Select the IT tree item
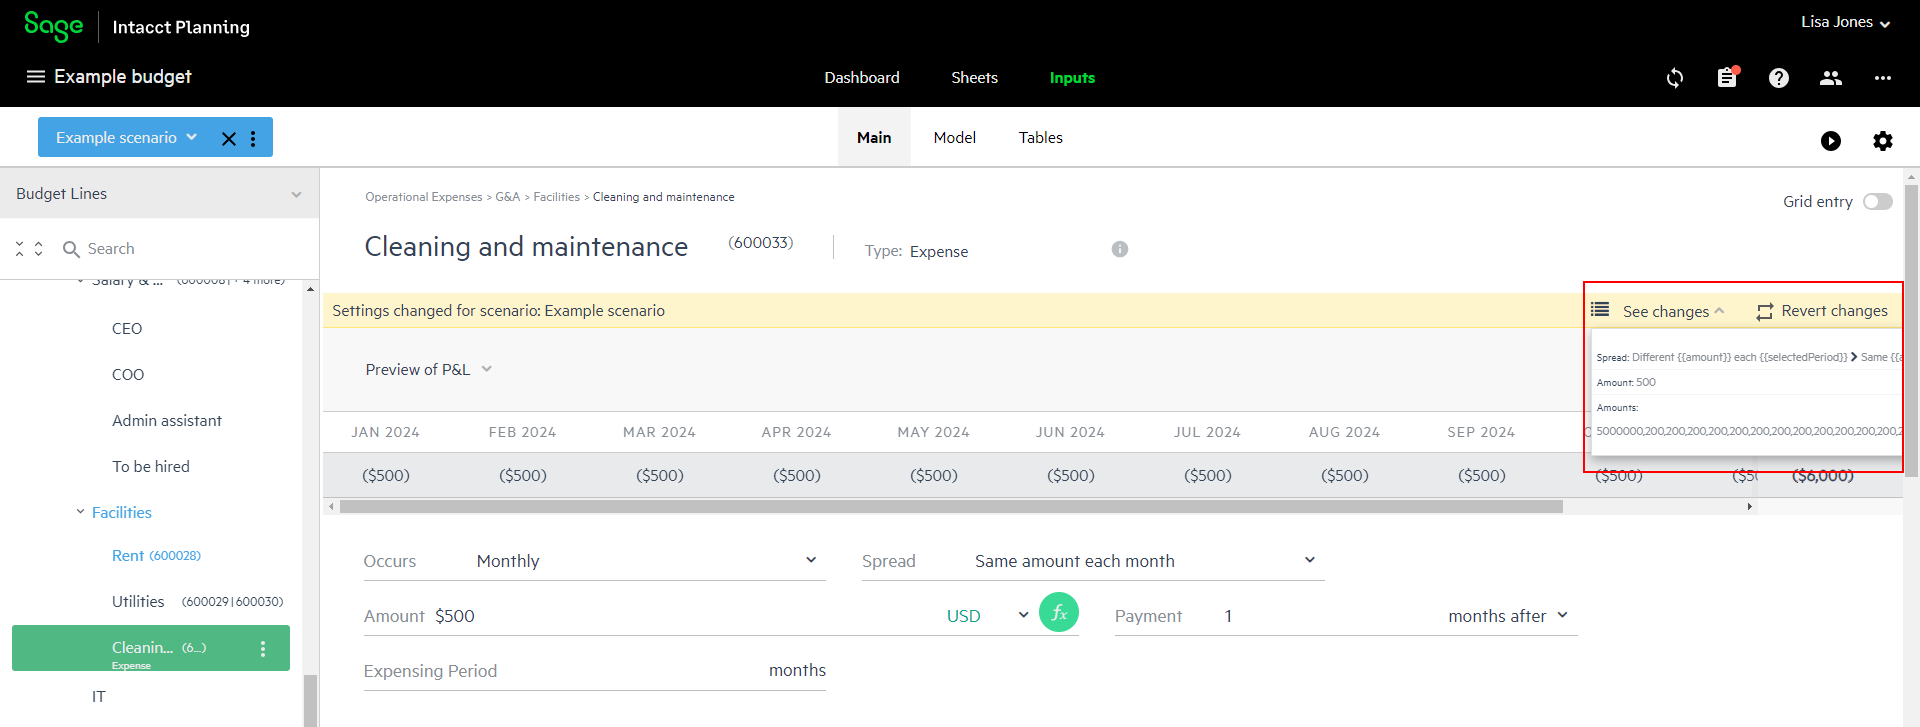Image resolution: width=1920 pixels, height=727 pixels. [x=99, y=697]
